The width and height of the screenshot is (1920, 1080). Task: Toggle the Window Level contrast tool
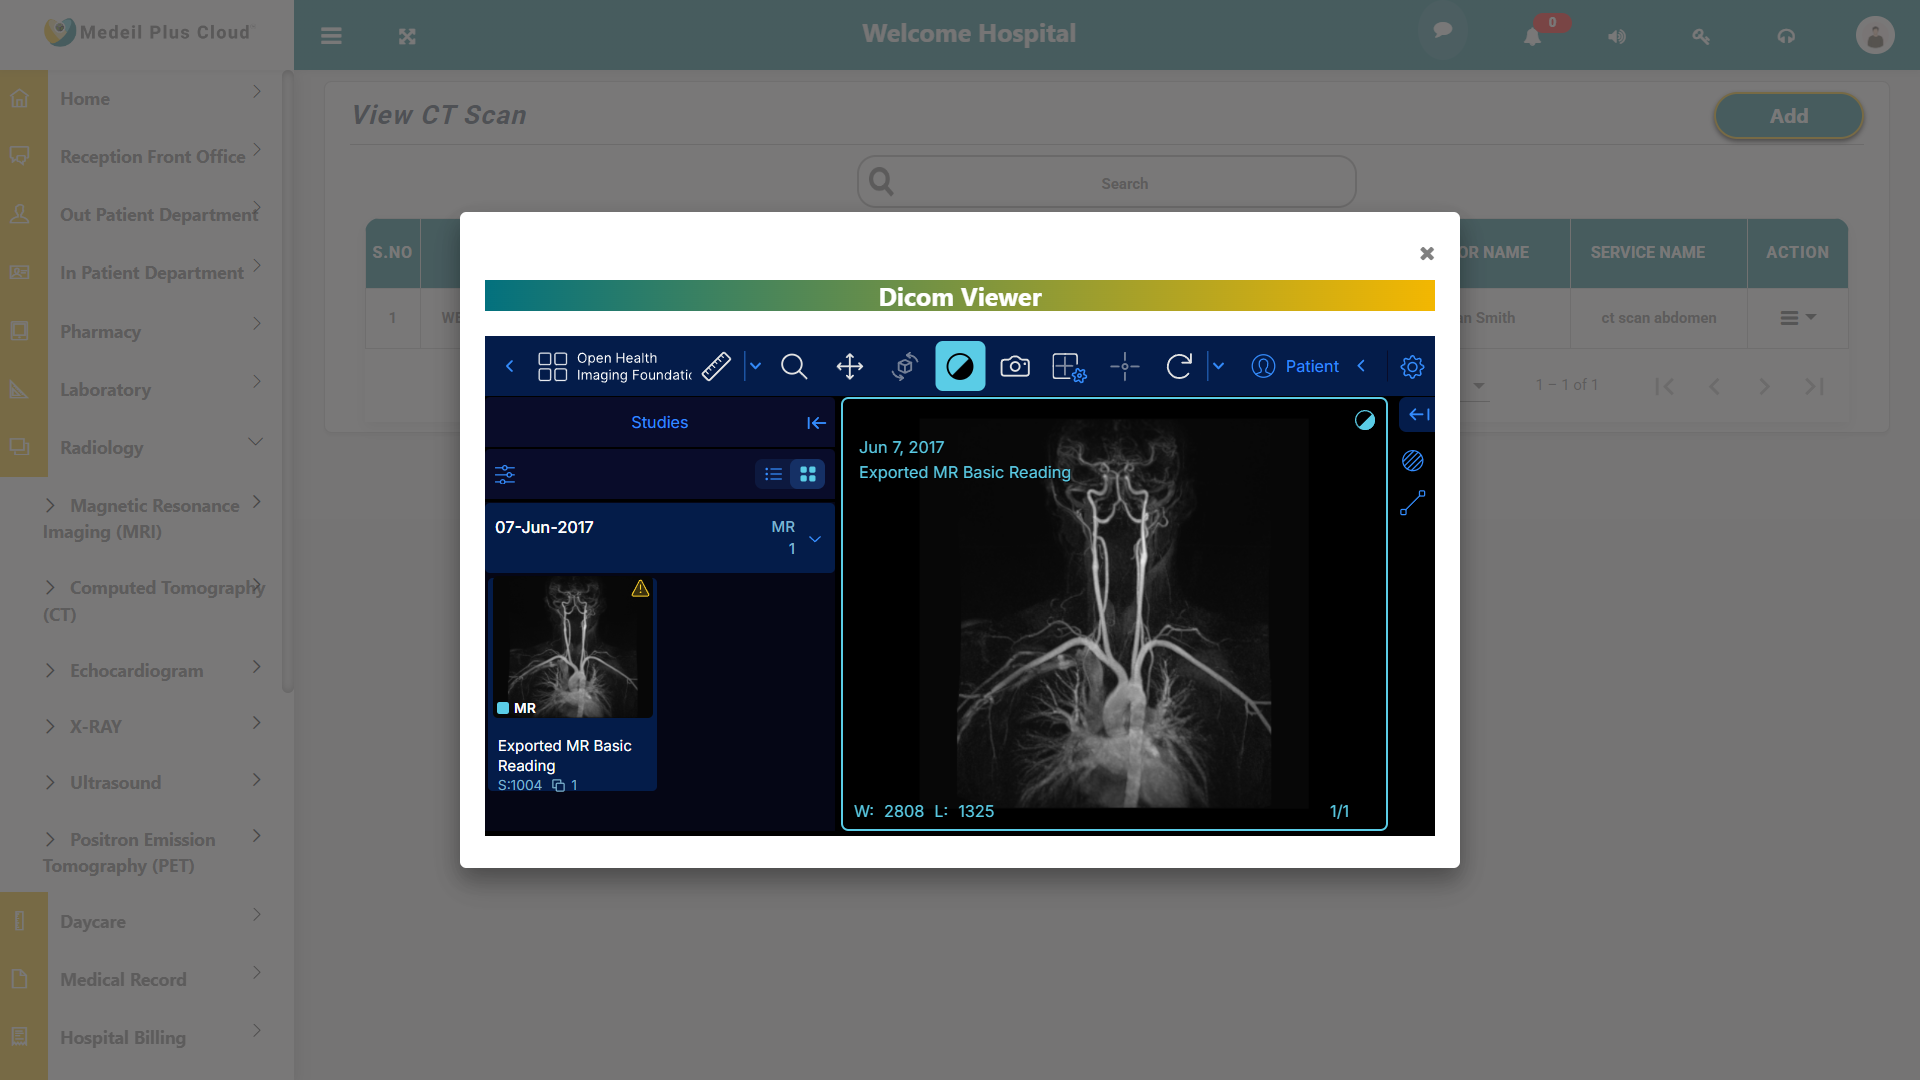coord(959,366)
